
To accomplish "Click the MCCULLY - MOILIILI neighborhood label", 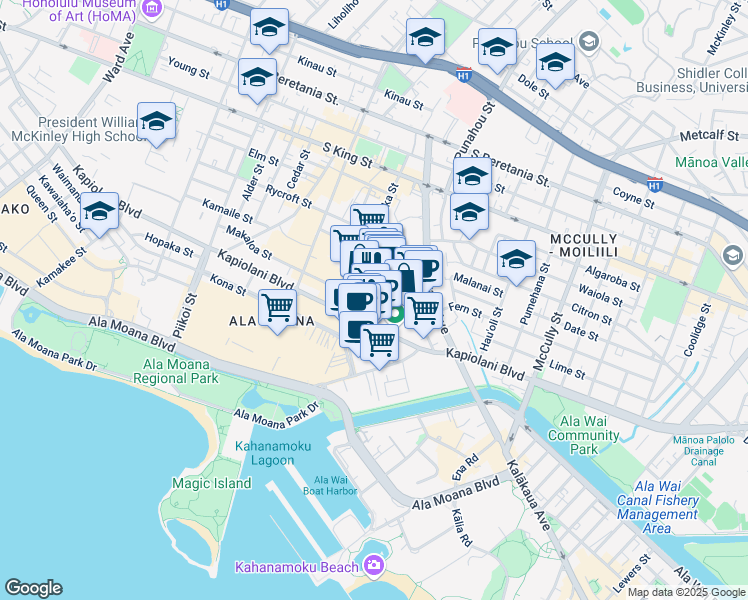I will click(x=584, y=245).
